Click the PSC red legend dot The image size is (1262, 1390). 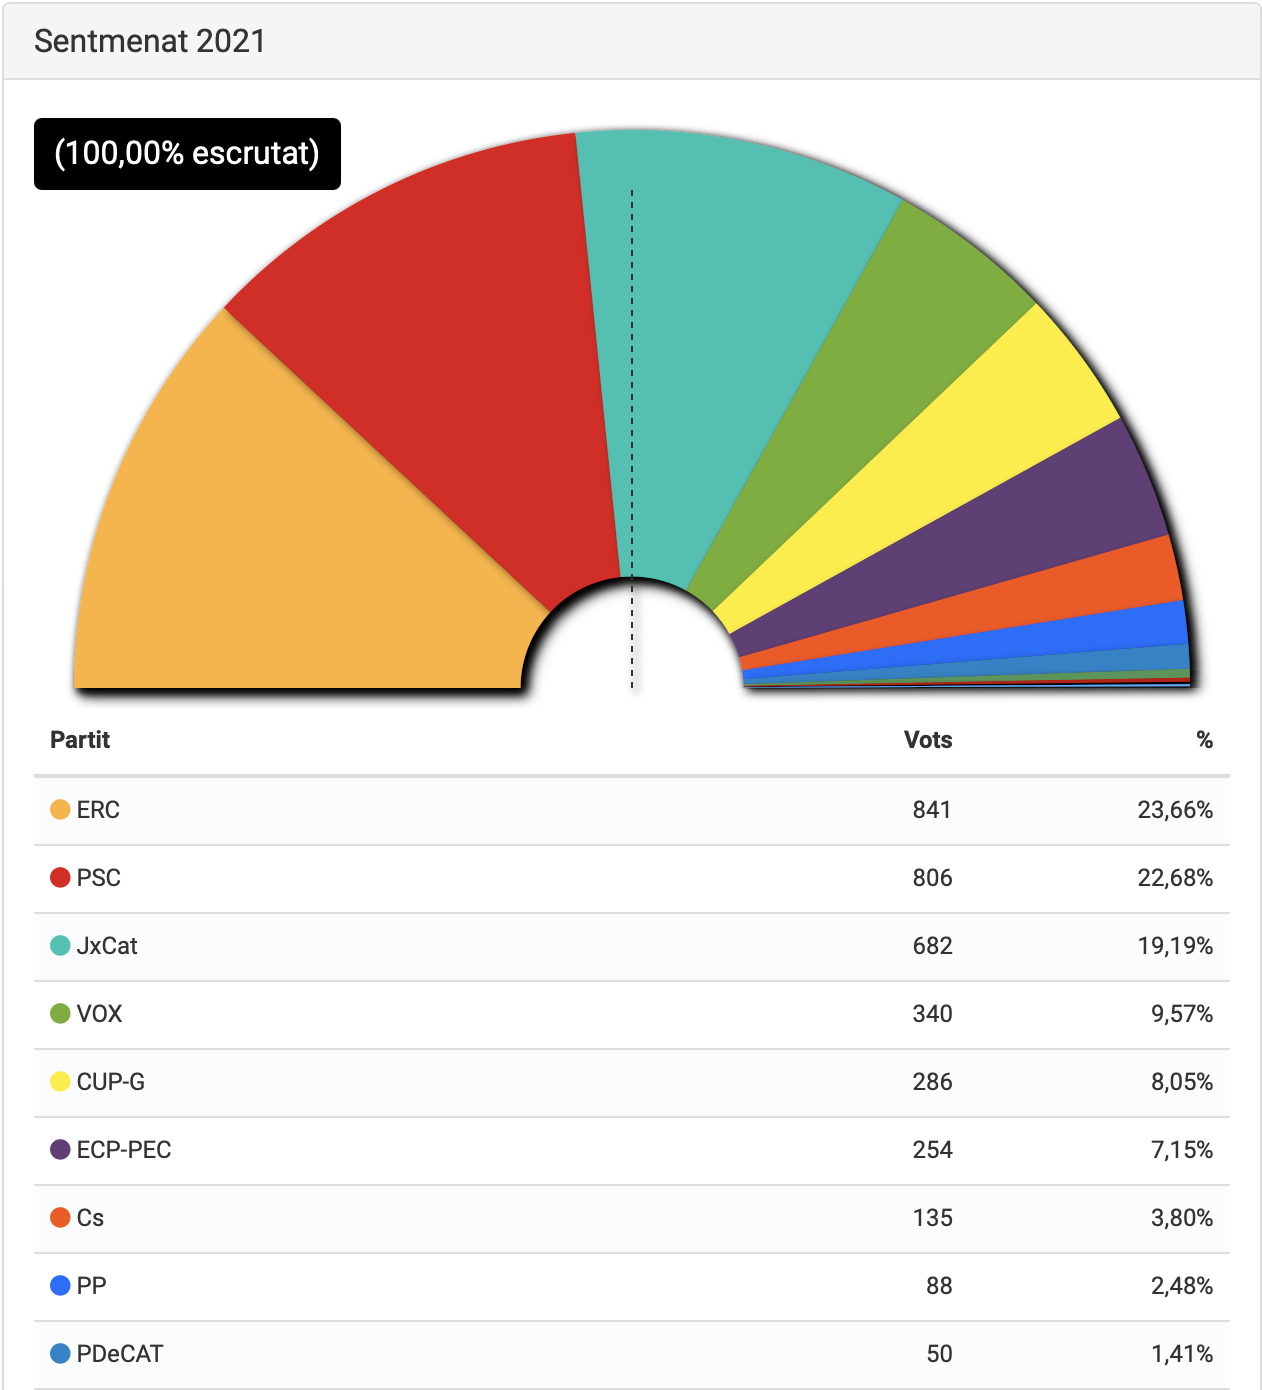pos(60,878)
